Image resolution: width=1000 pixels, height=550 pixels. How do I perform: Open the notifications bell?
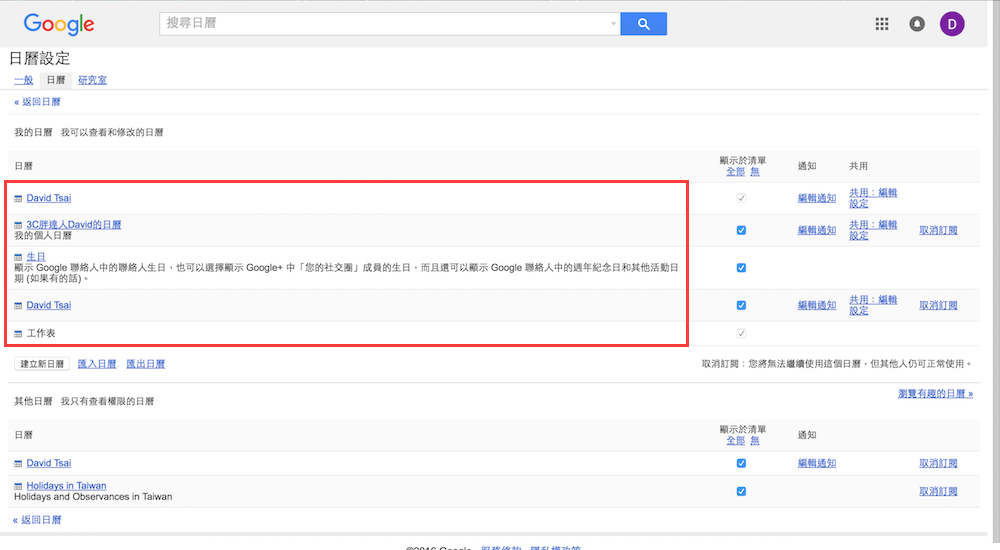pyautogui.click(x=917, y=24)
